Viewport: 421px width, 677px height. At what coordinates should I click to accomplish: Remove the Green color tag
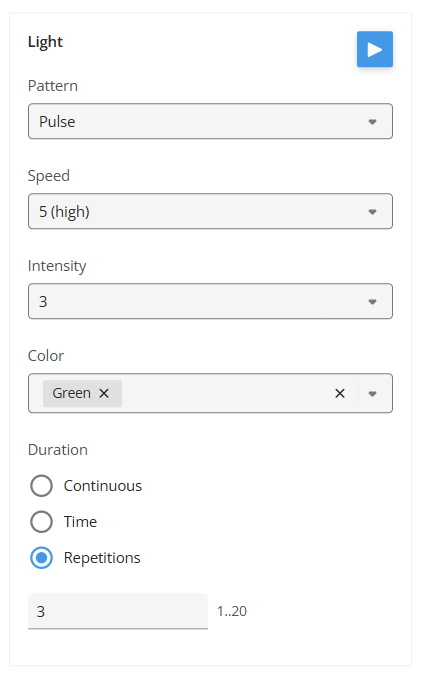pyautogui.click(x=104, y=393)
